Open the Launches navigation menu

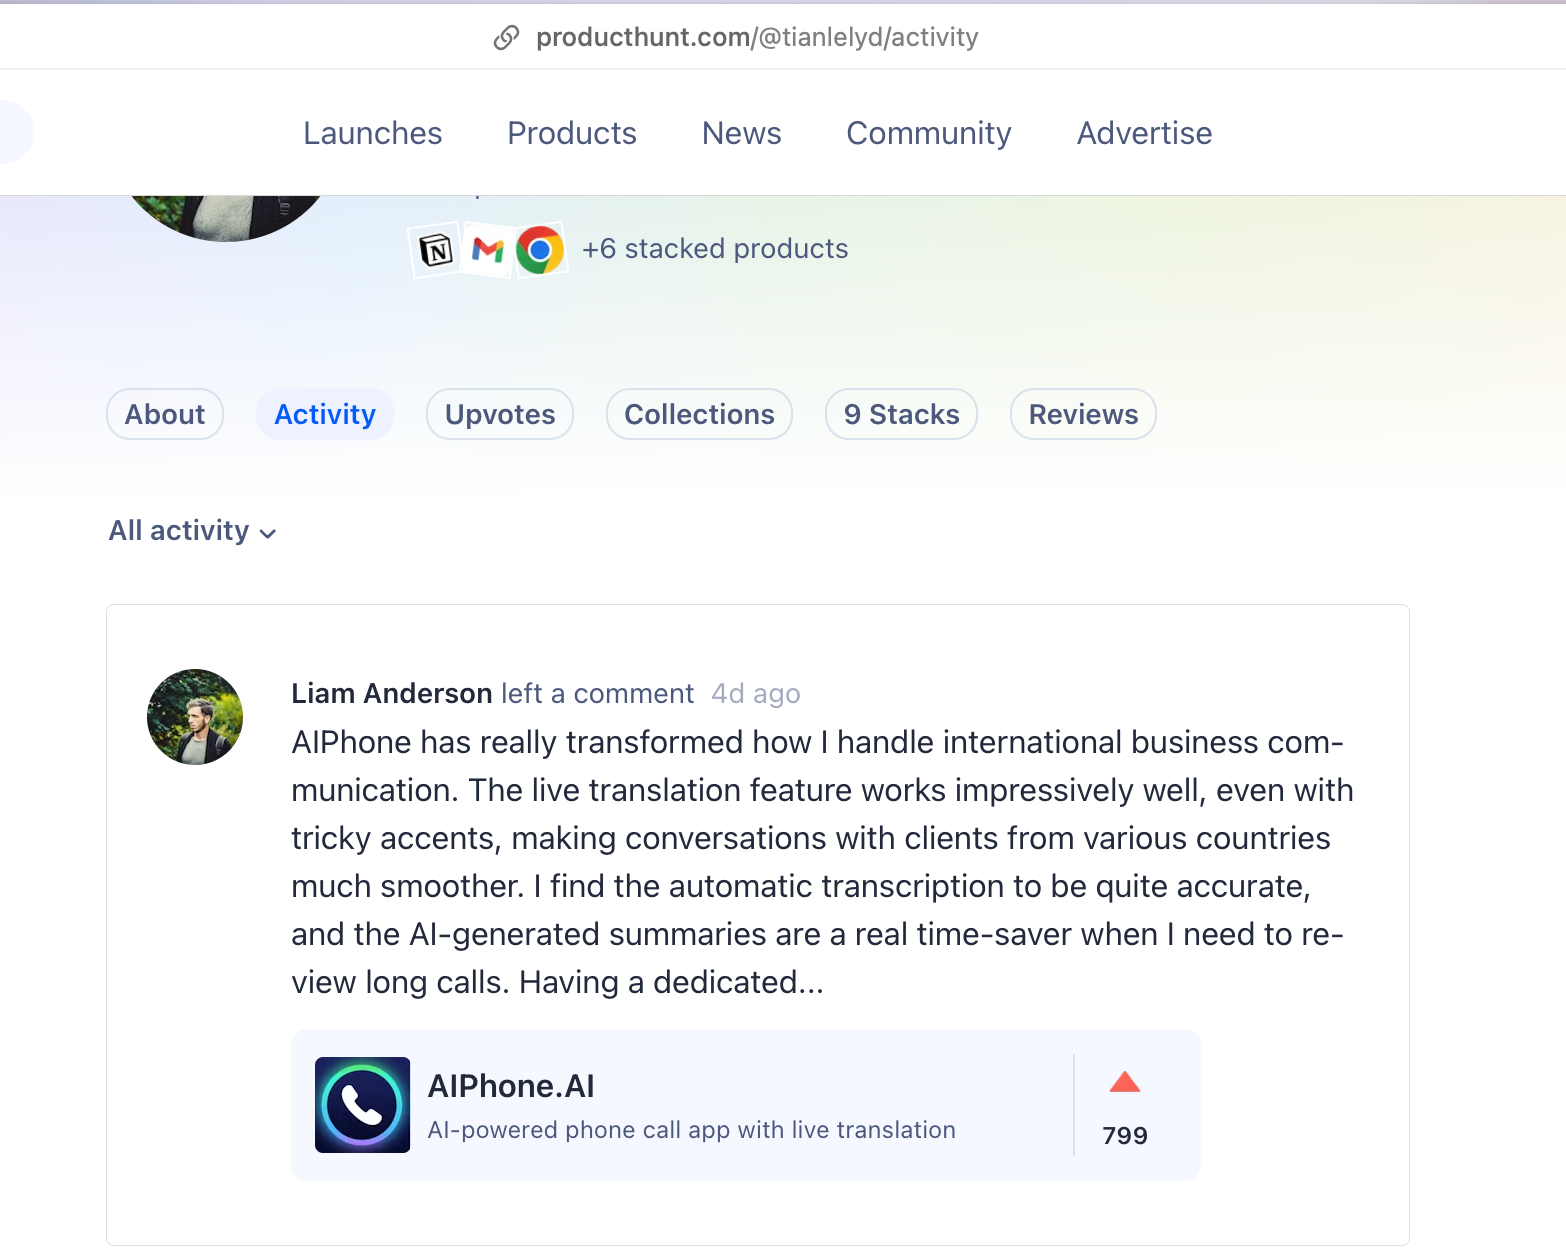tap(373, 133)
